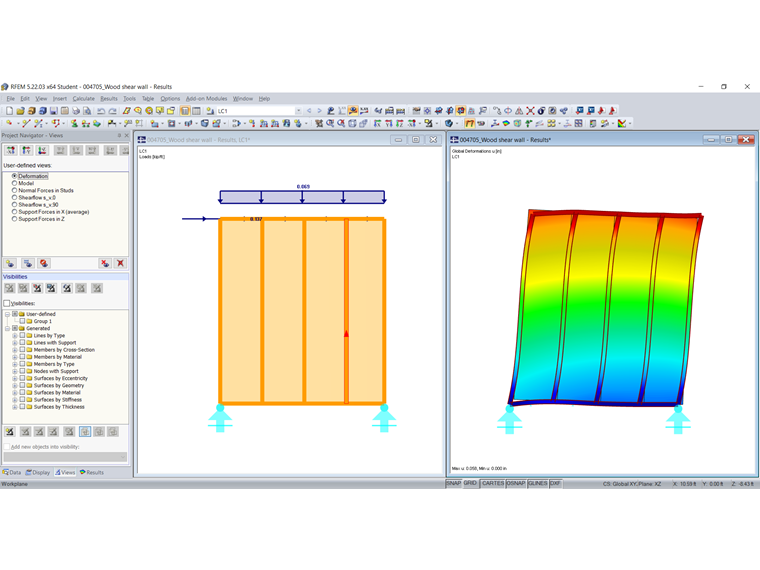This screenshot has height=570, width=760.
Task: Toggle the highlighted navigator panel icon
Action: pyautogui.click(x=185, y=111)
